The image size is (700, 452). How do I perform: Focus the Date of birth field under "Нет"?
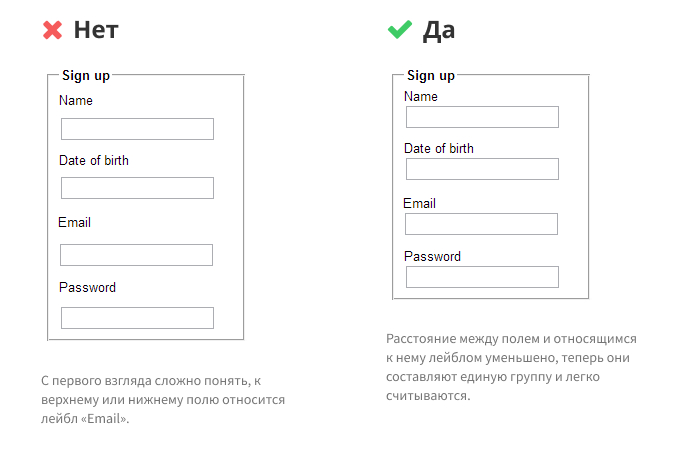(x=137, y=188)
